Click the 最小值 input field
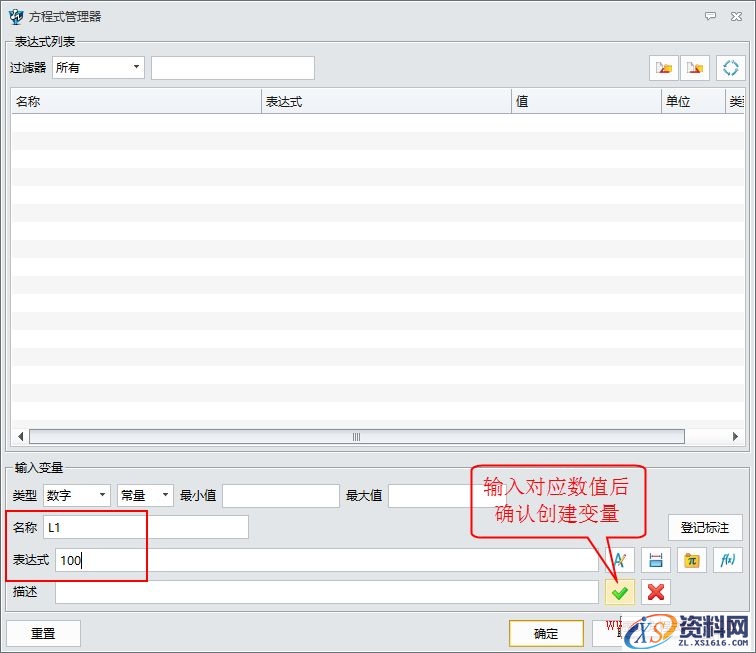 click(281, 496)
